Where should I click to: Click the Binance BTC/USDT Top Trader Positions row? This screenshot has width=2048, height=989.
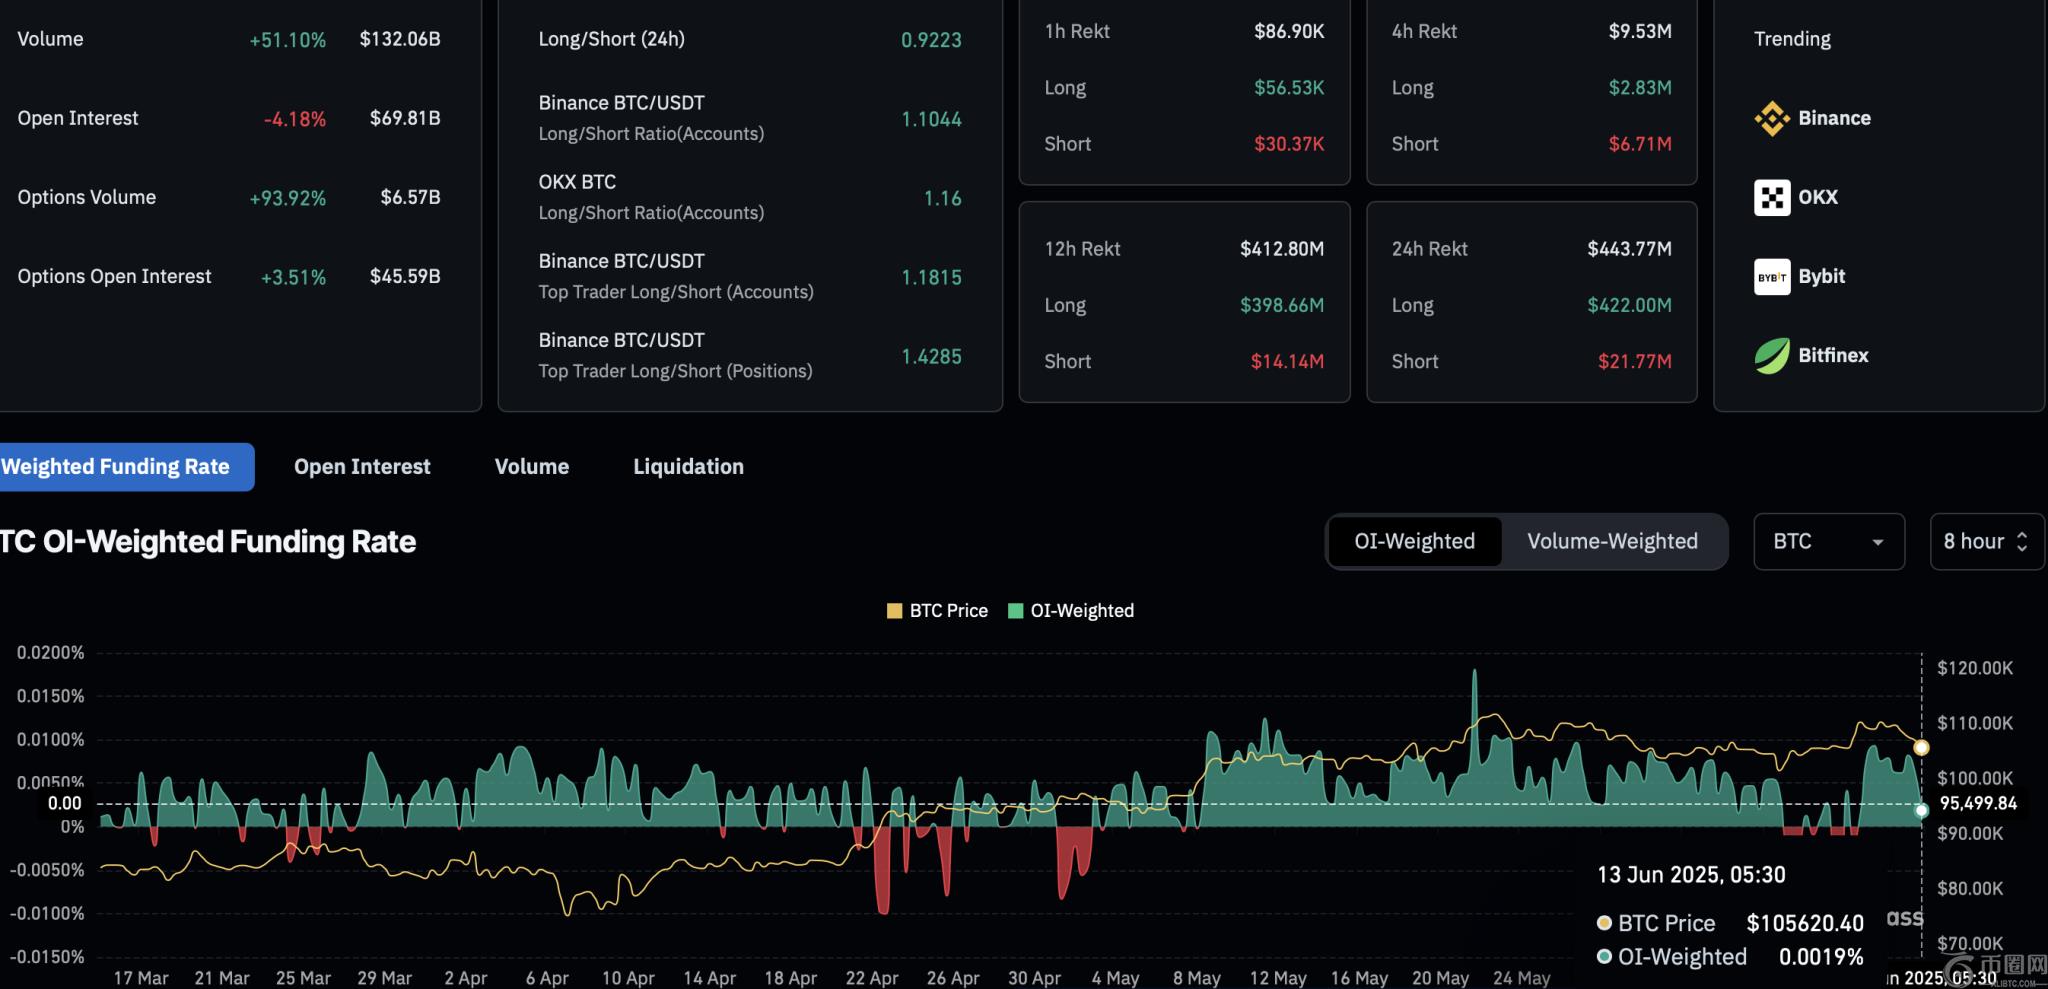750,355
